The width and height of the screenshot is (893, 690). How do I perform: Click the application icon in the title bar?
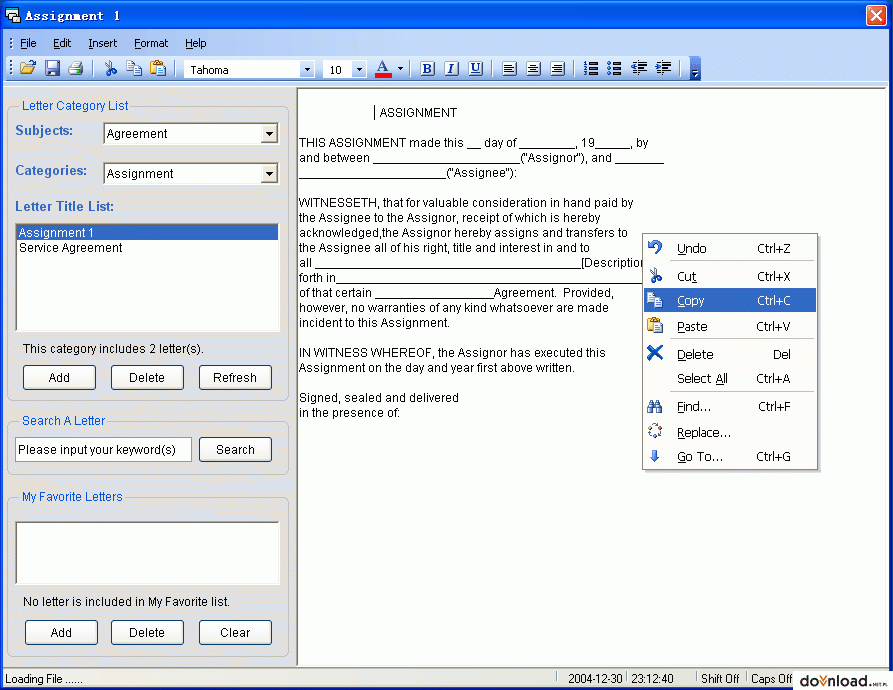pos(13,15)
